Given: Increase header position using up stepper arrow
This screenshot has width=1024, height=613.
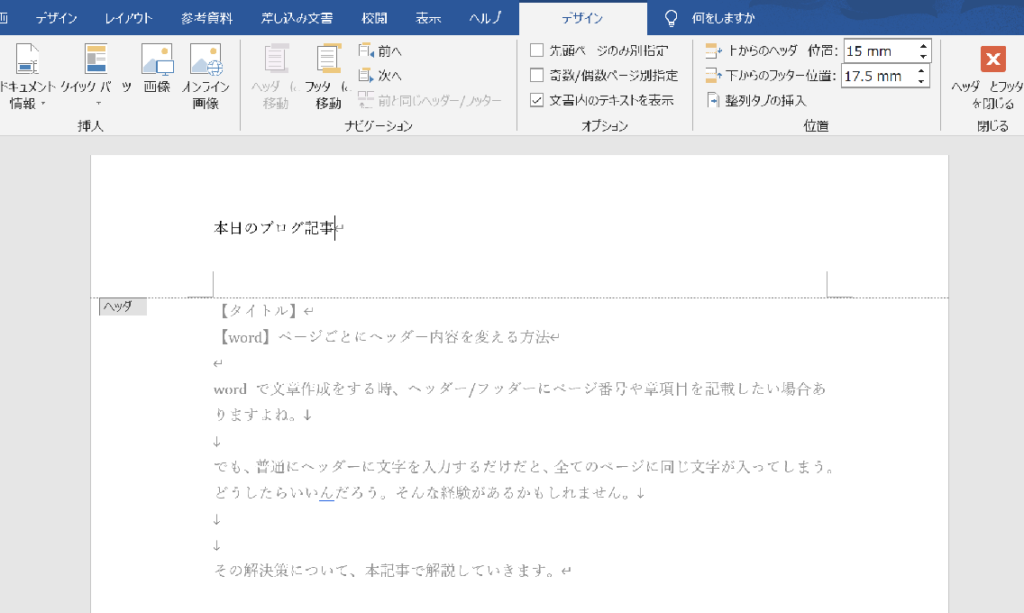Looking at the screenshot, I should (924, 44).
